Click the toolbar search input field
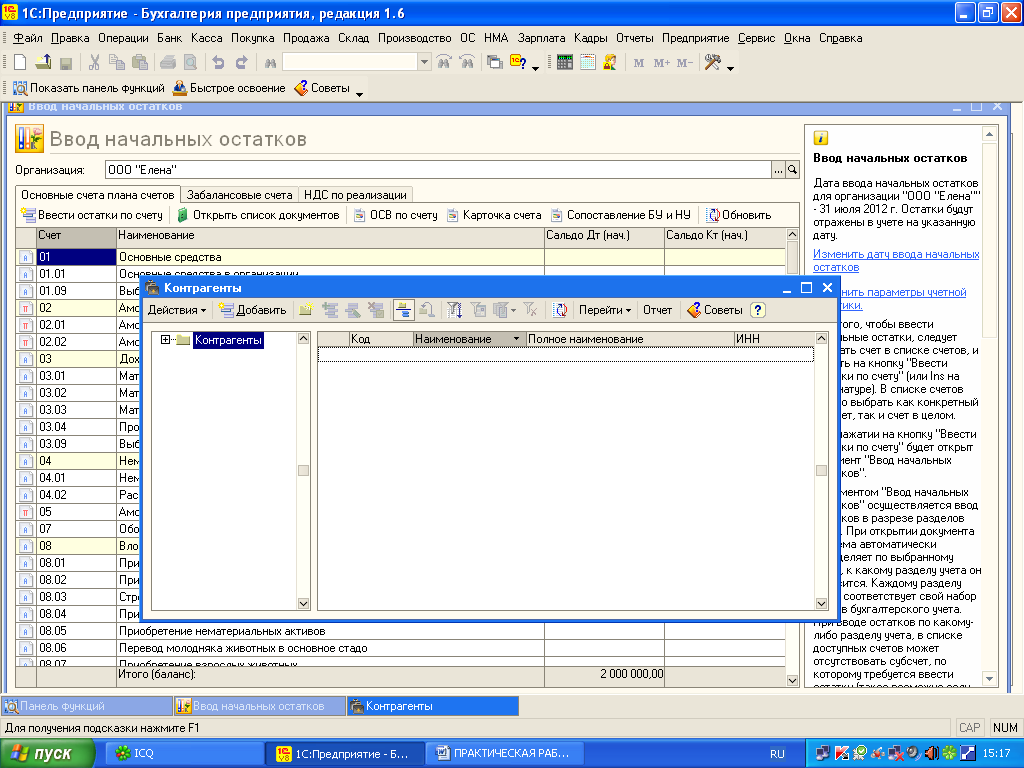 coord(350,63)
